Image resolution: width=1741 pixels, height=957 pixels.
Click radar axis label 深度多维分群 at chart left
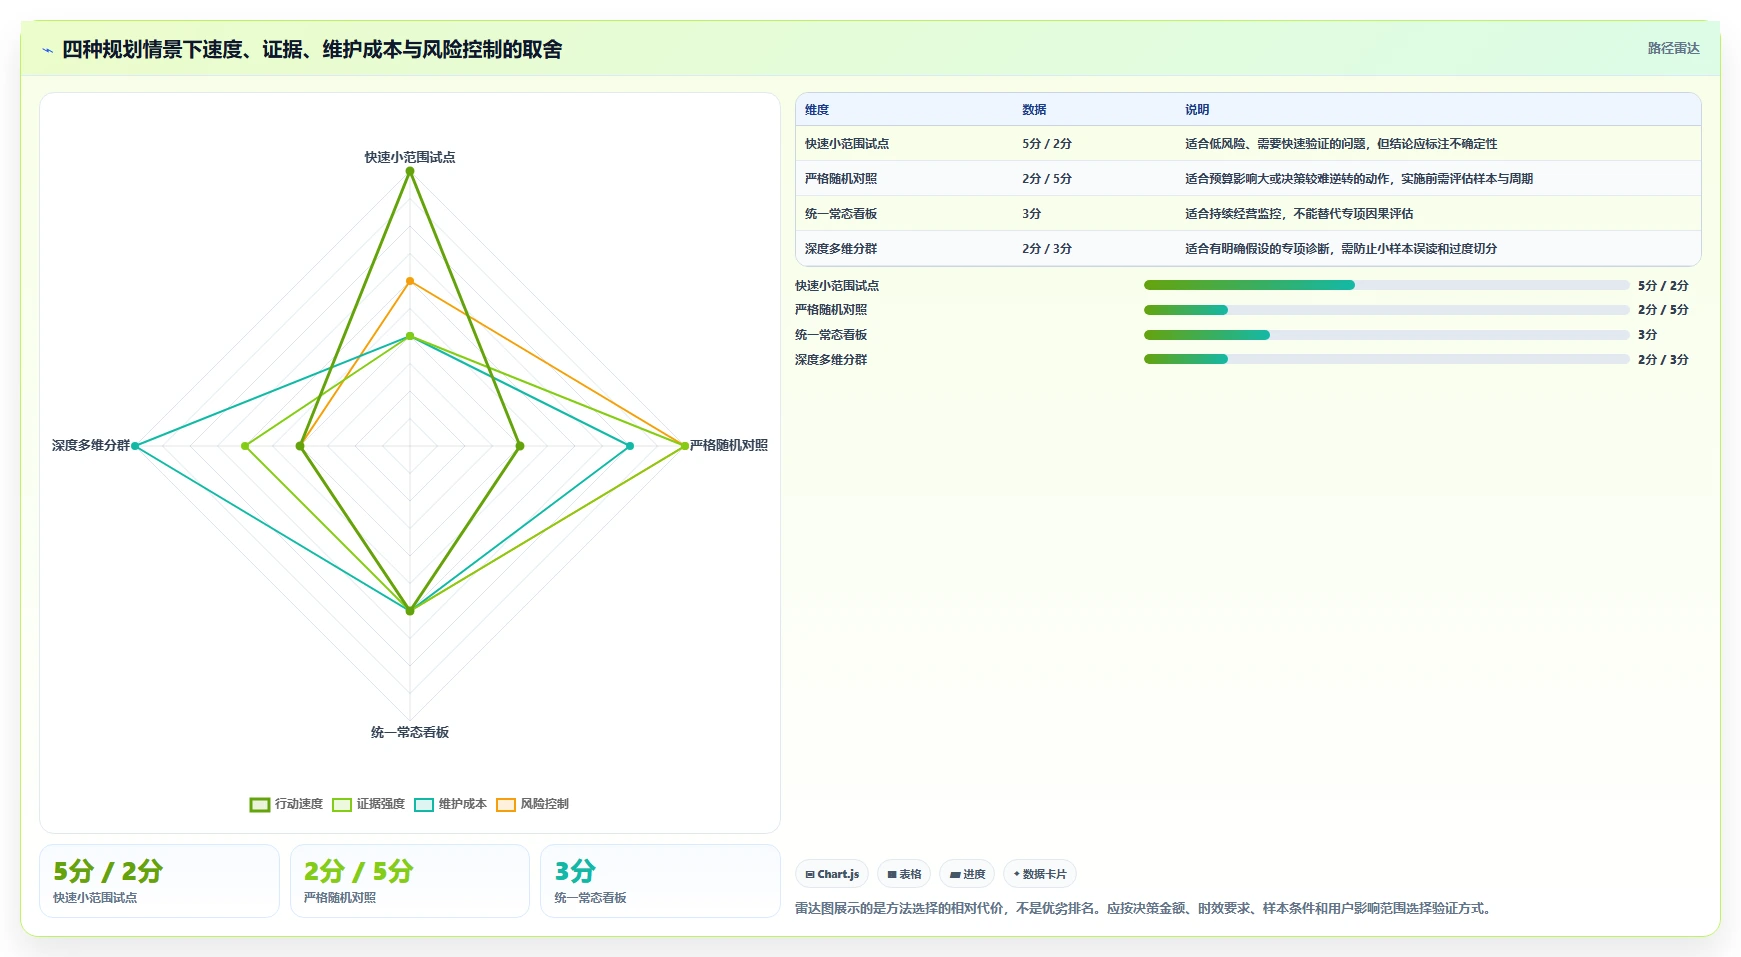[91, 445]
